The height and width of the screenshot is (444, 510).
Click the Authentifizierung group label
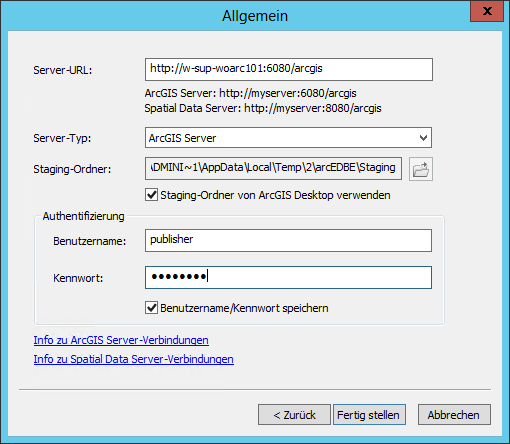click(x=83, y=216)
